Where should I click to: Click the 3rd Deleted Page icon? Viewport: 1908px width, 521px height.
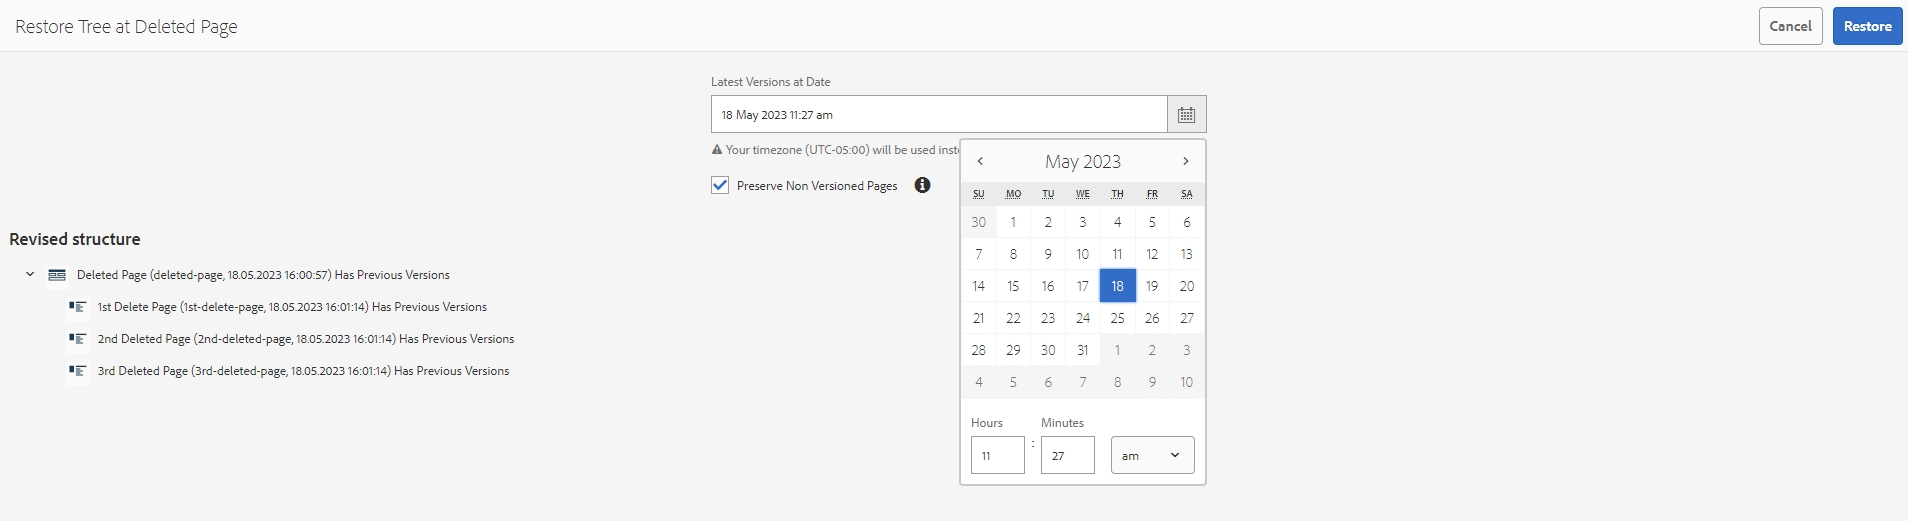point(77,371)
